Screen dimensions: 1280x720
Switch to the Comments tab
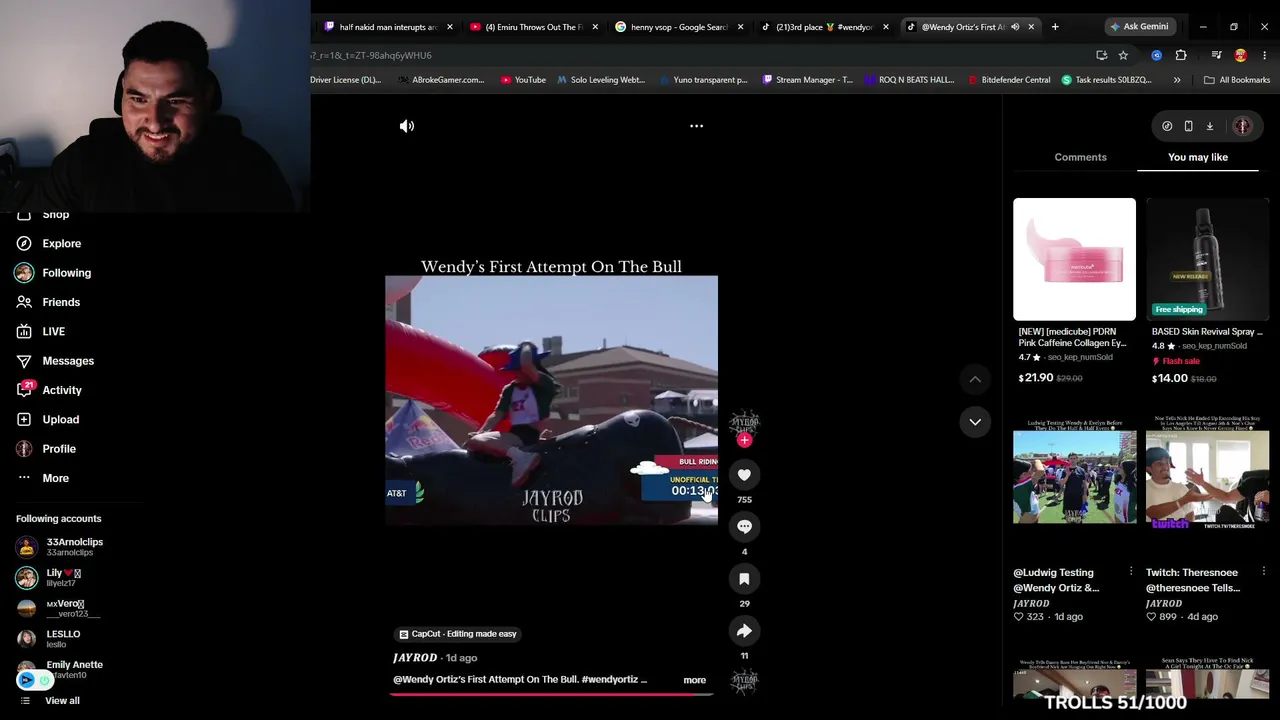click(x=1080, y=157)
